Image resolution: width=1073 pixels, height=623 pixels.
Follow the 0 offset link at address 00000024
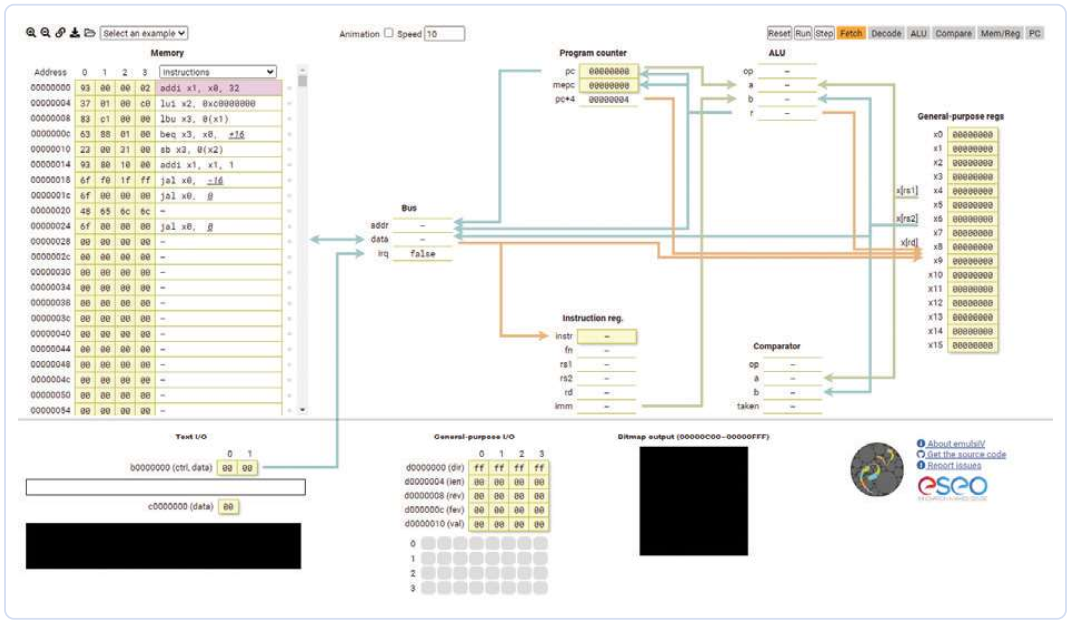[209, 227]
